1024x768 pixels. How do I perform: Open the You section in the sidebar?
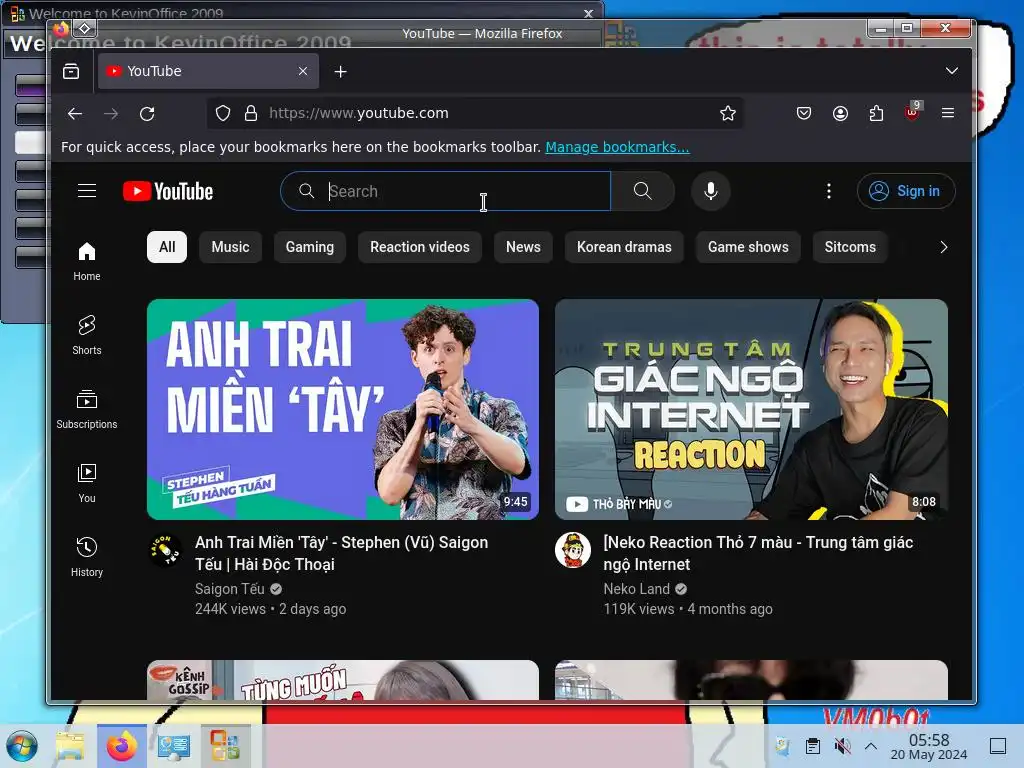coord(87,483)
